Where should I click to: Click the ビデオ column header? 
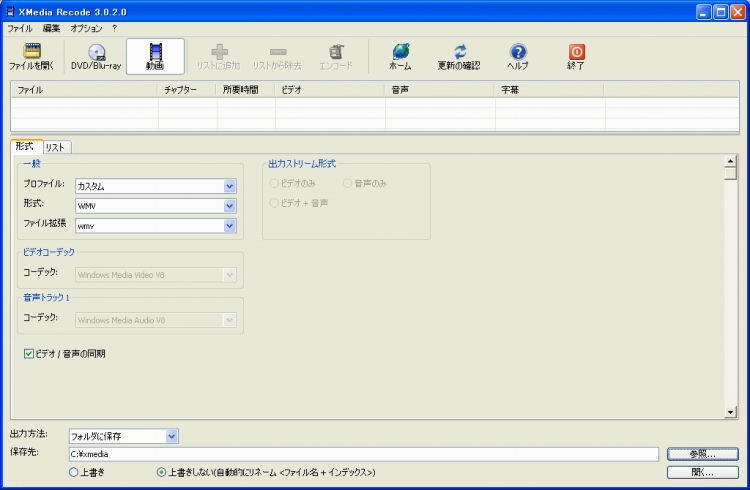[x=330, y=89]
